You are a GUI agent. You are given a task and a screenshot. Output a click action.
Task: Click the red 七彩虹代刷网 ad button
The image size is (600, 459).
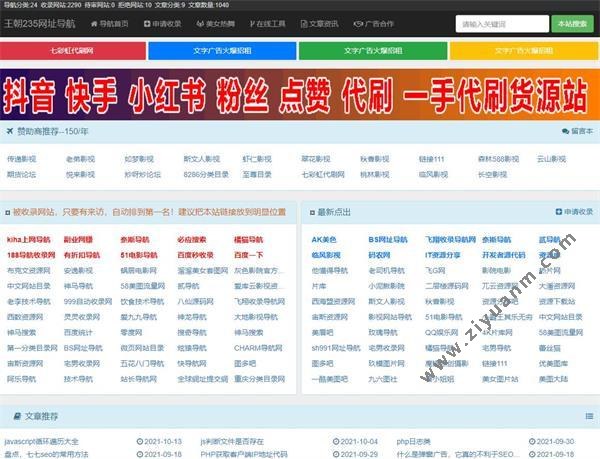tap(73, 50)
